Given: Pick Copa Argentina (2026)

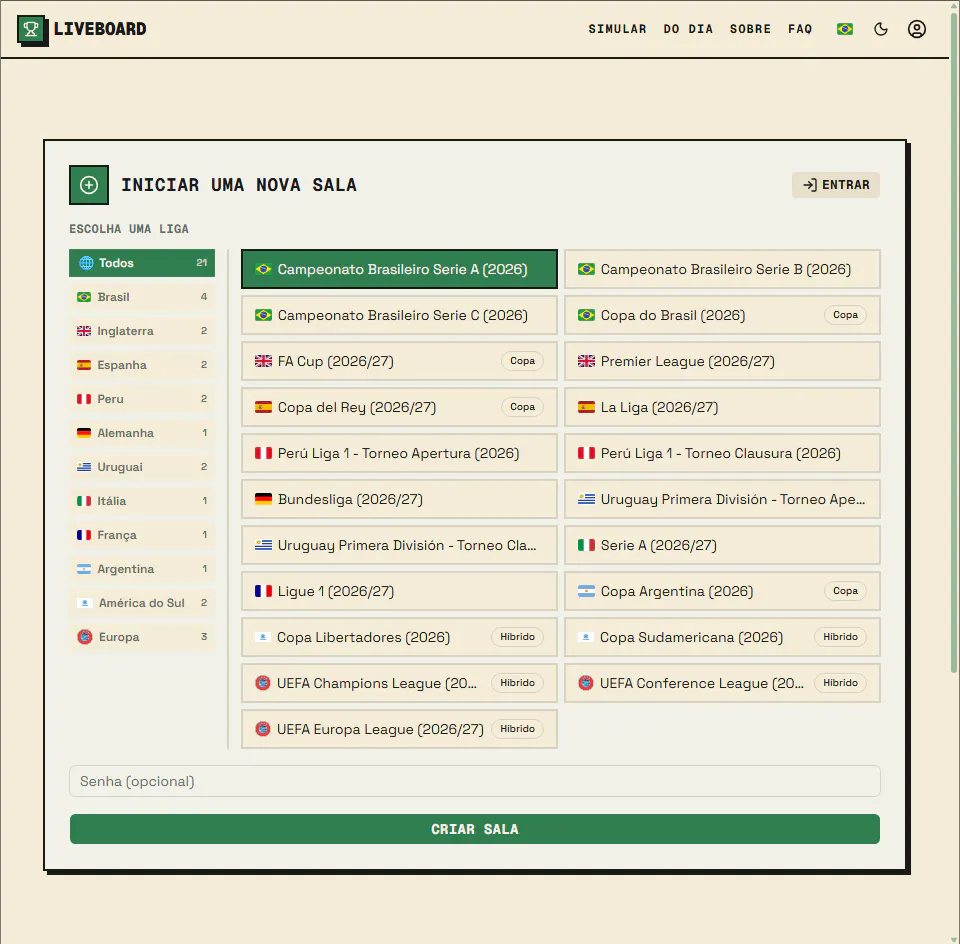Looking at the screenshot, I should 722,591.
